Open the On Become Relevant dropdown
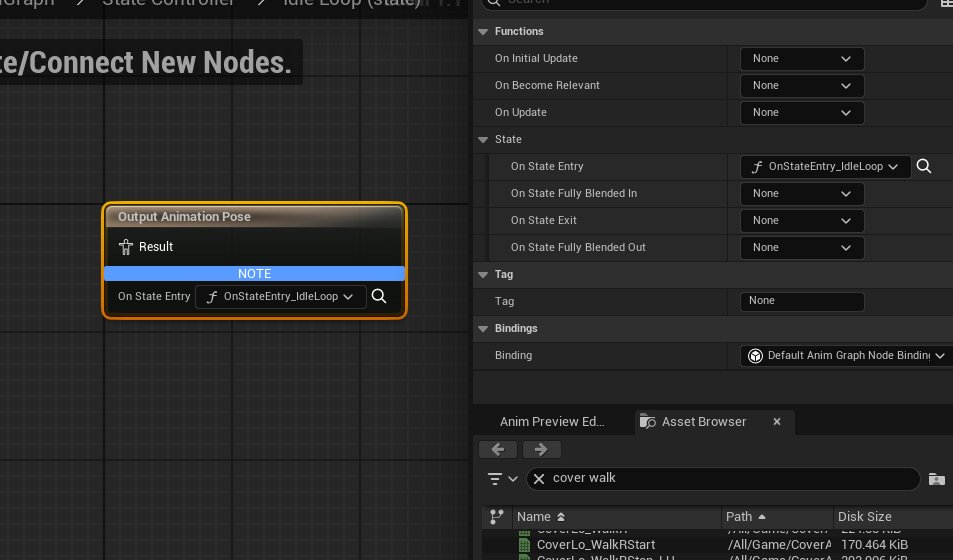 802,86
